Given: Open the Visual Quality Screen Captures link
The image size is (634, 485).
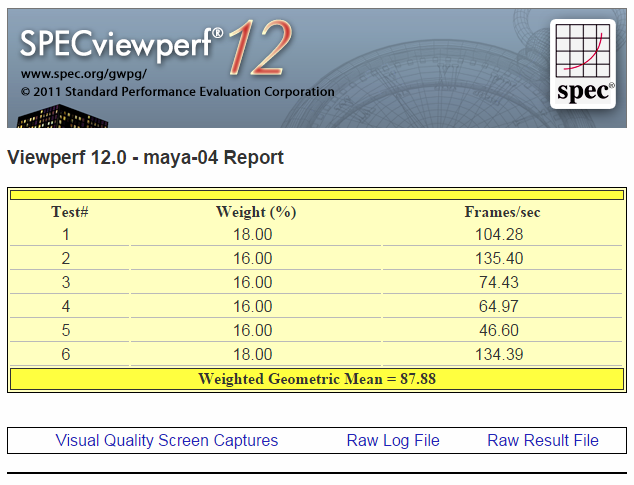Looking at the screenshot, I should click(x=167, y=441).
